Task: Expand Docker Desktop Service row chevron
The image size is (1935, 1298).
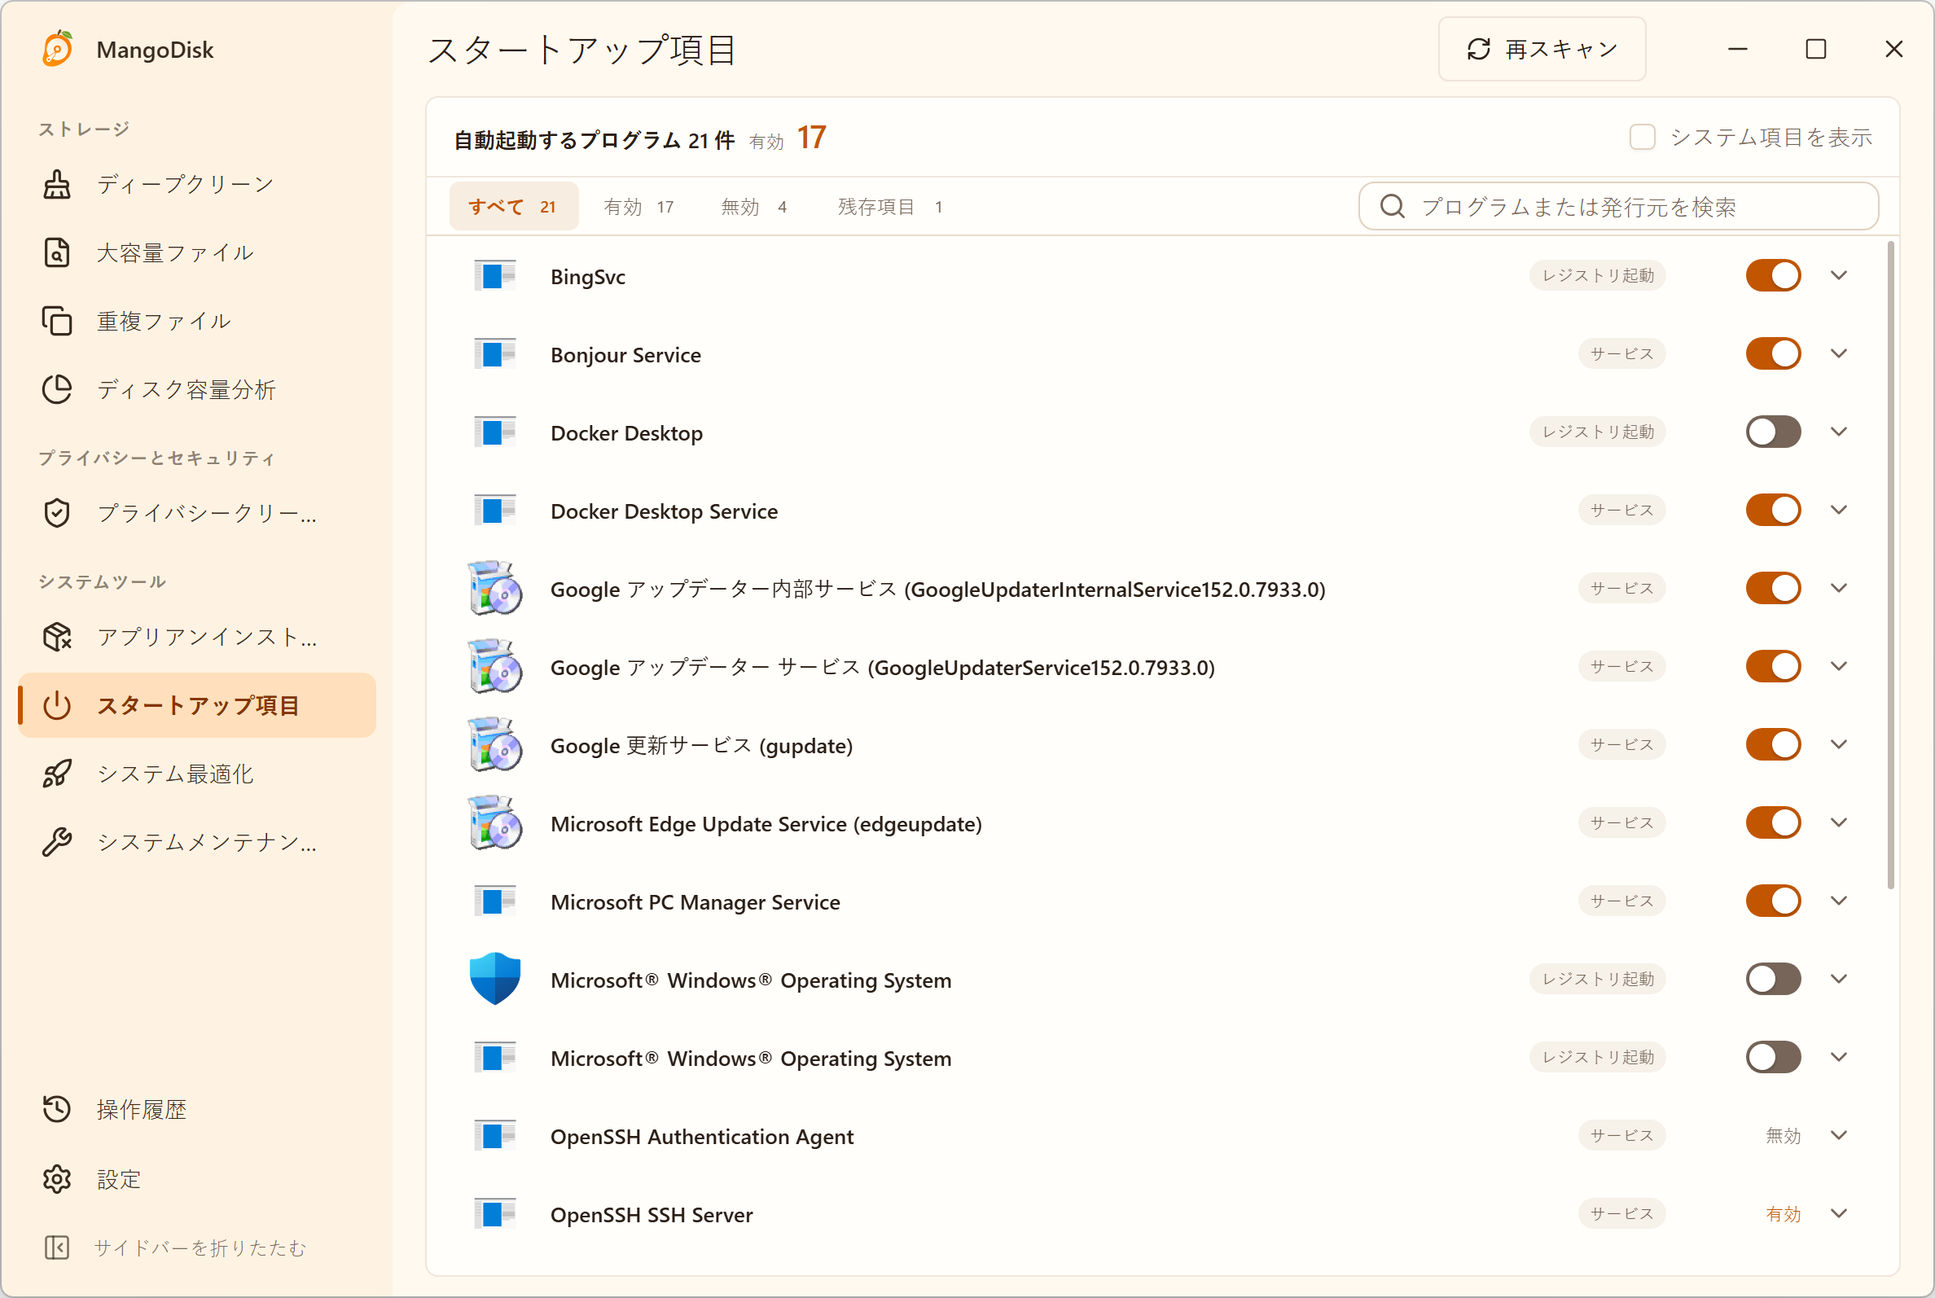Action: point(1839,510)
